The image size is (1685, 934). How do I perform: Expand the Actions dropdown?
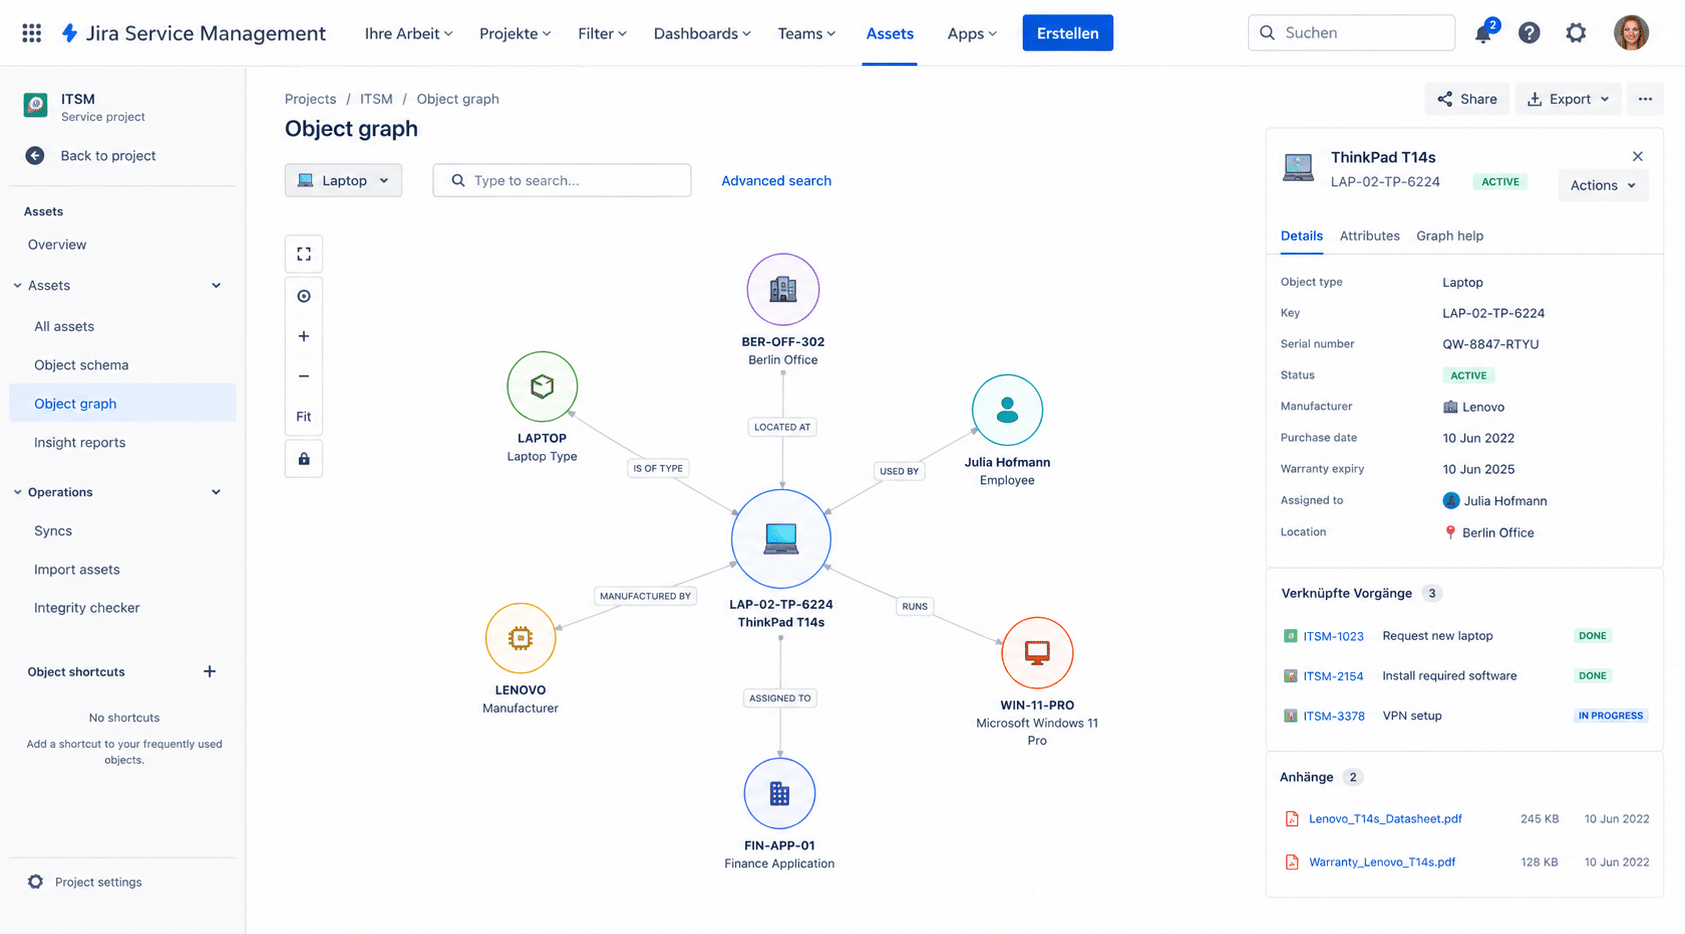click(1603, 185)
